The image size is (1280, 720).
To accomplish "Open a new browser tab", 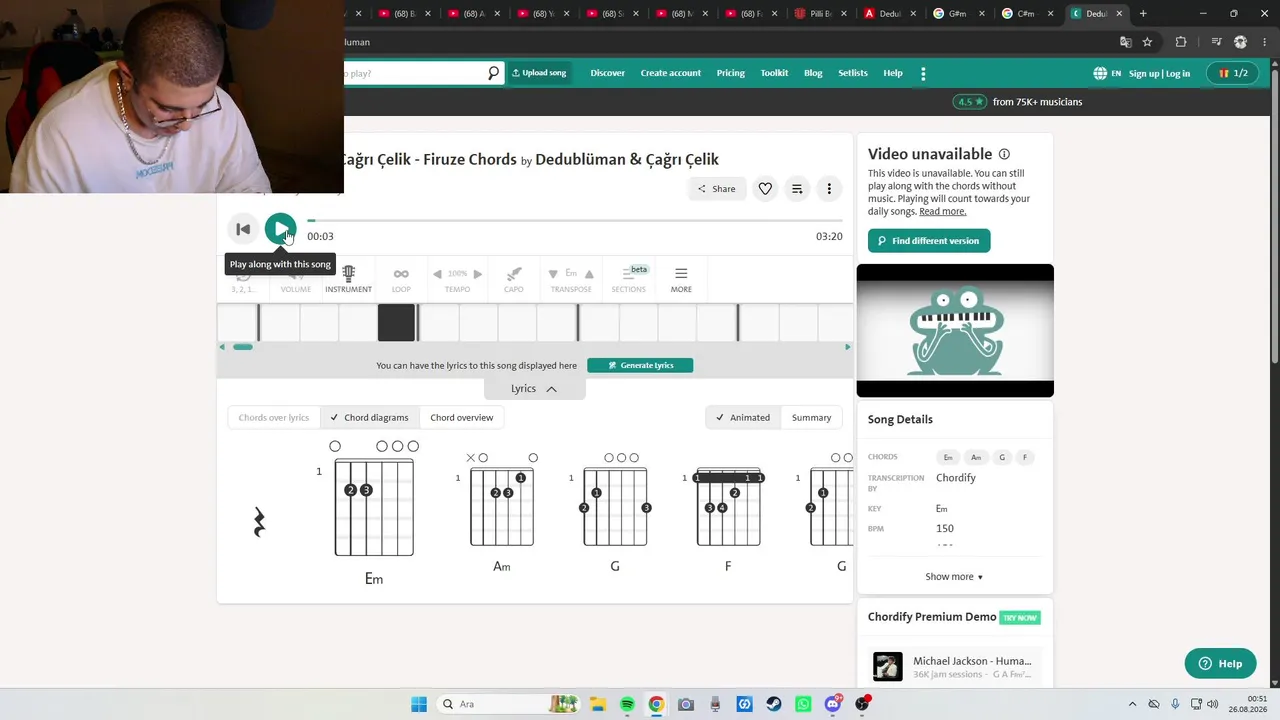I will click(x=1143, y=13).
